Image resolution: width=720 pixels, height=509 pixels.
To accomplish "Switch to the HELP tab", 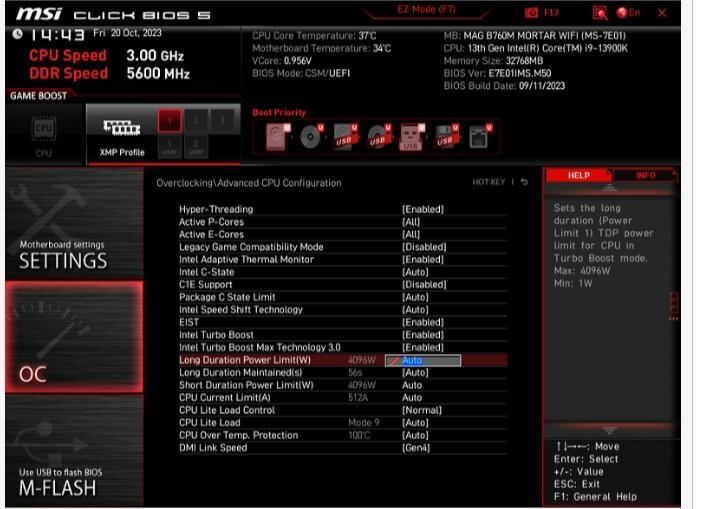I will [x=579, y=175].
